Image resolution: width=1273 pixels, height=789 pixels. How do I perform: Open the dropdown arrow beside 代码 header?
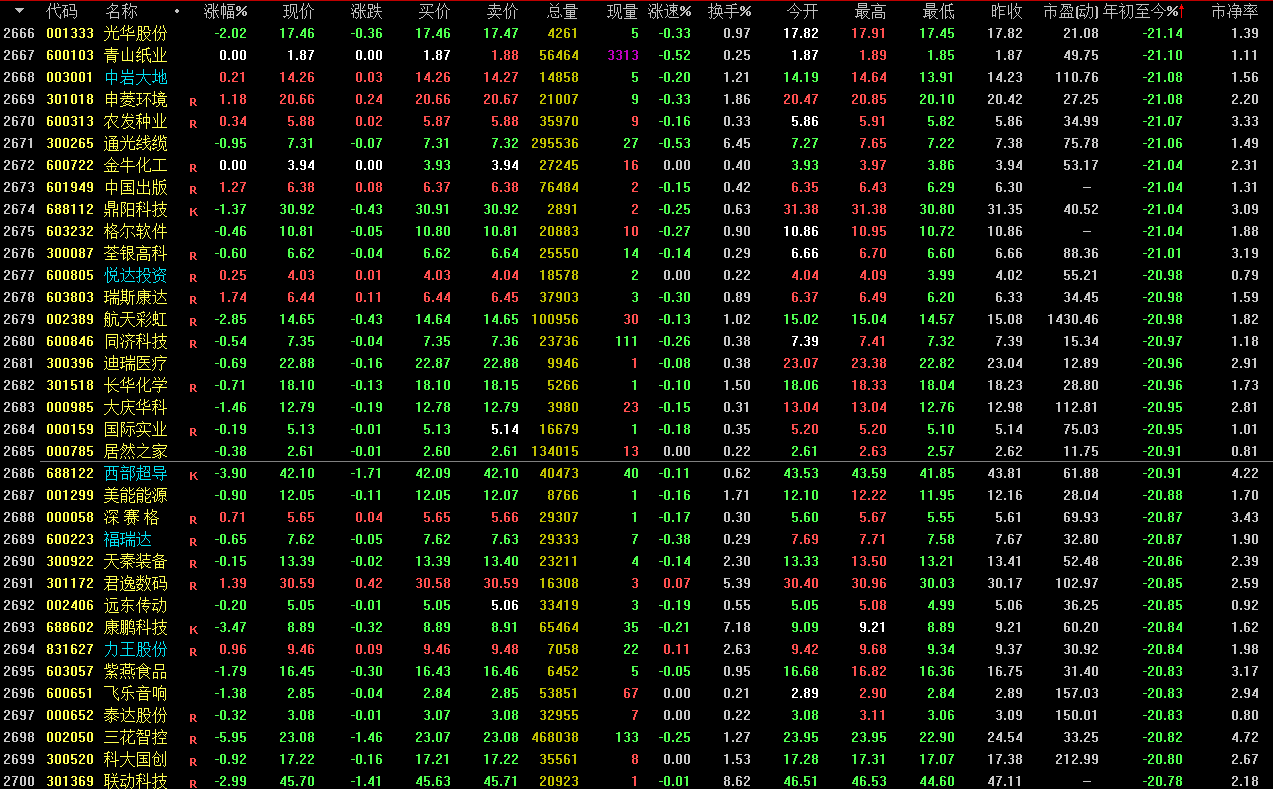coord(19,12)
